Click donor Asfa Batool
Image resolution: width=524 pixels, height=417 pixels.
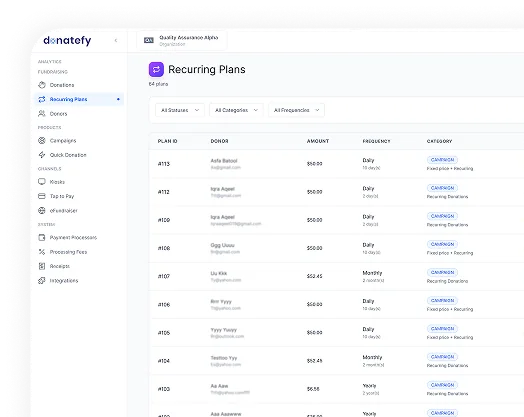(x=224, y=161)
